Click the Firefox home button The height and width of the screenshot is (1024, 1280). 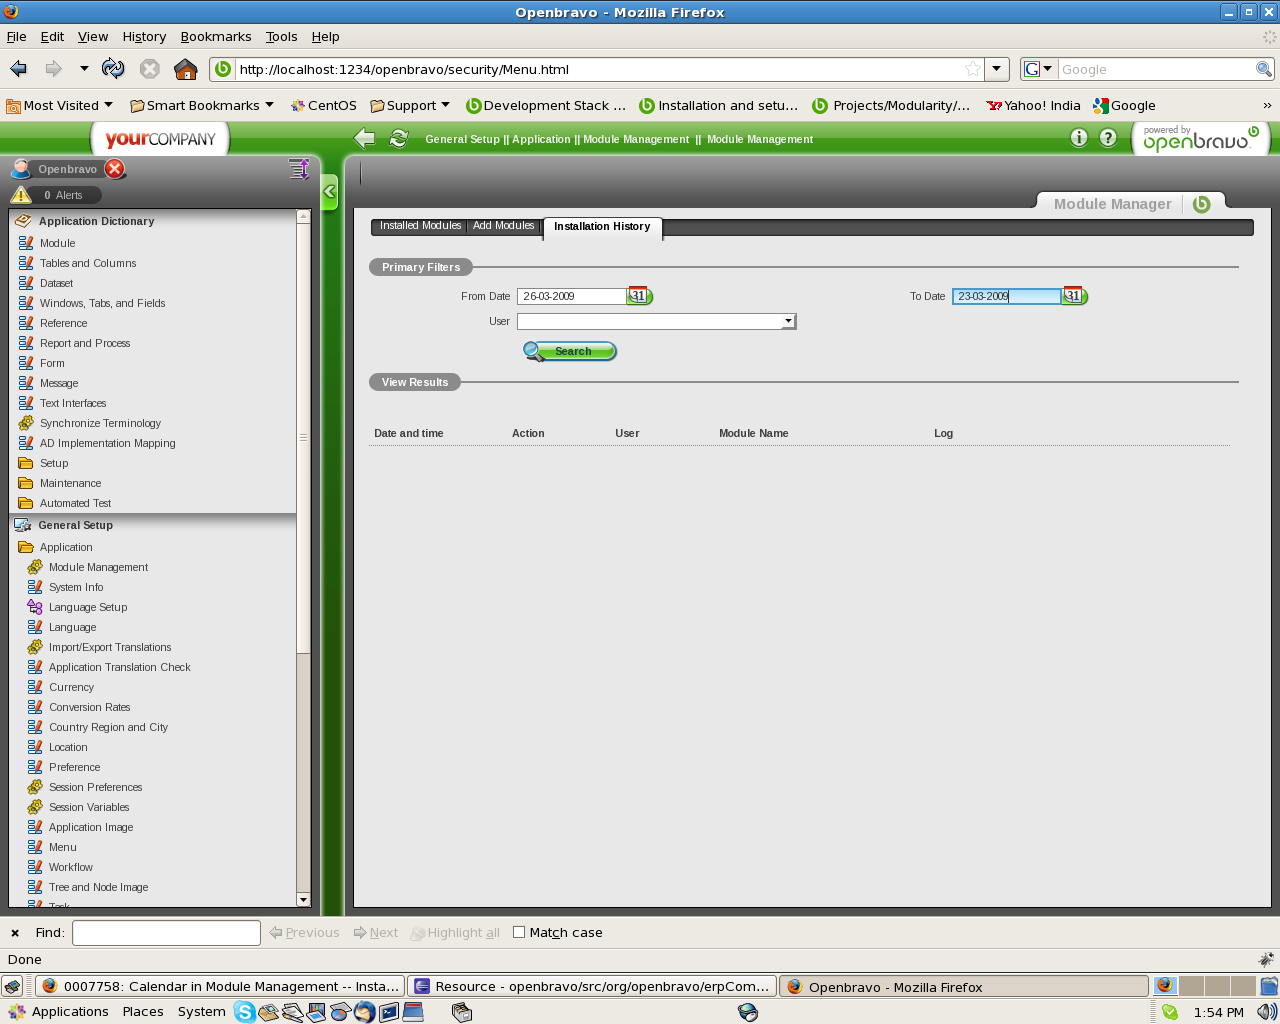coord(185,69)
